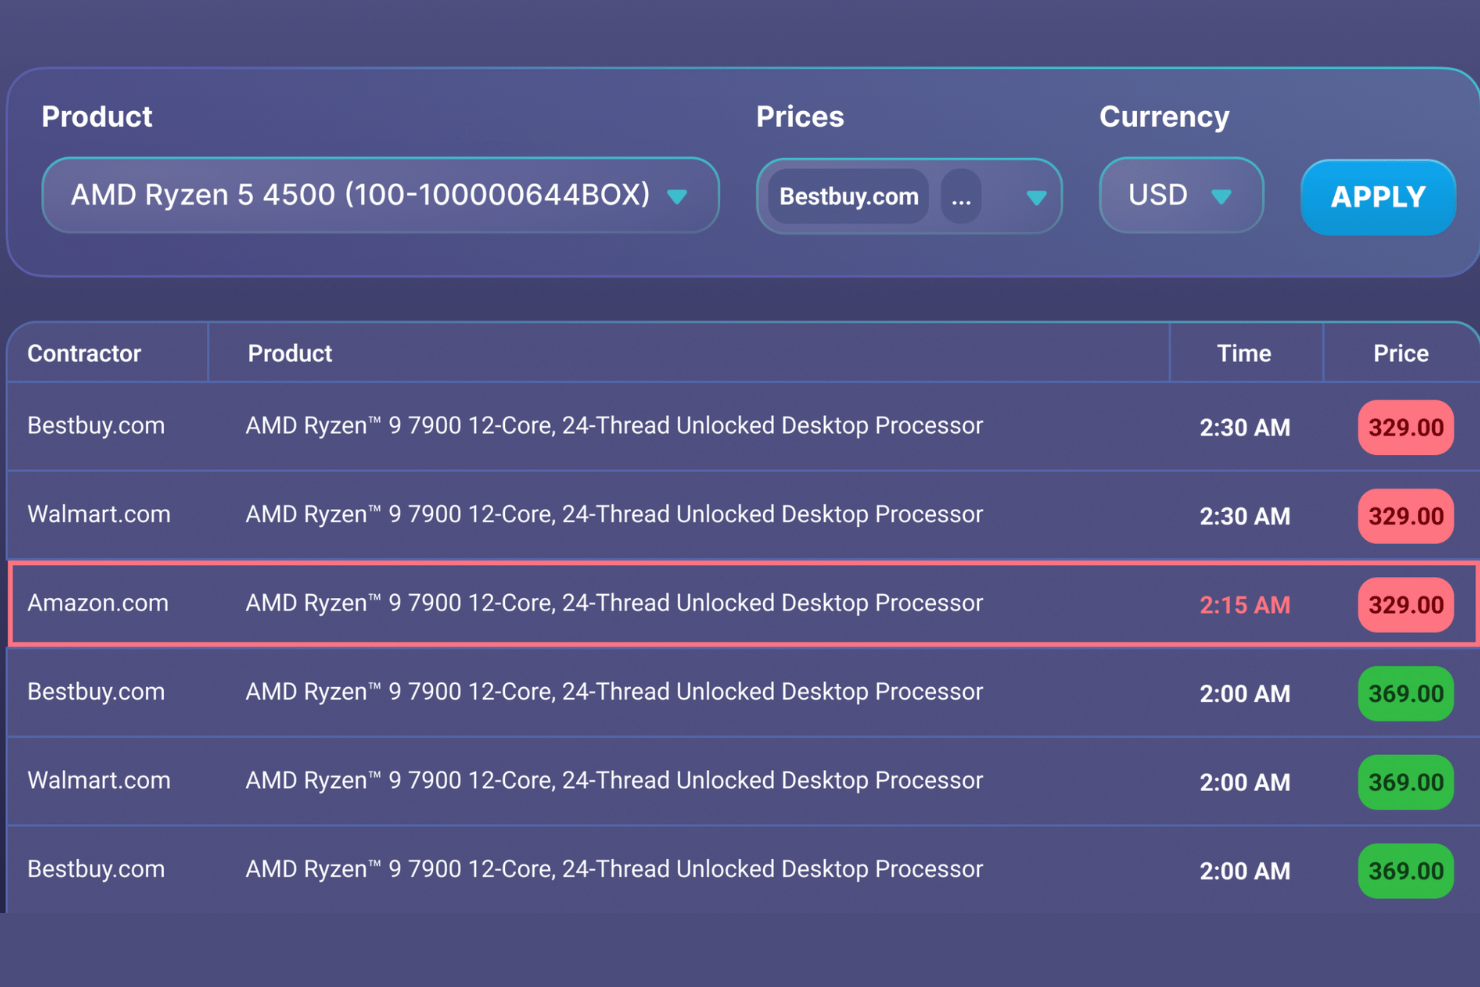Image resolution: width=1480 pixels, height=987 pixels.
Task: Open the Walmart.com link in the second row
Action: tap(98, 514)
